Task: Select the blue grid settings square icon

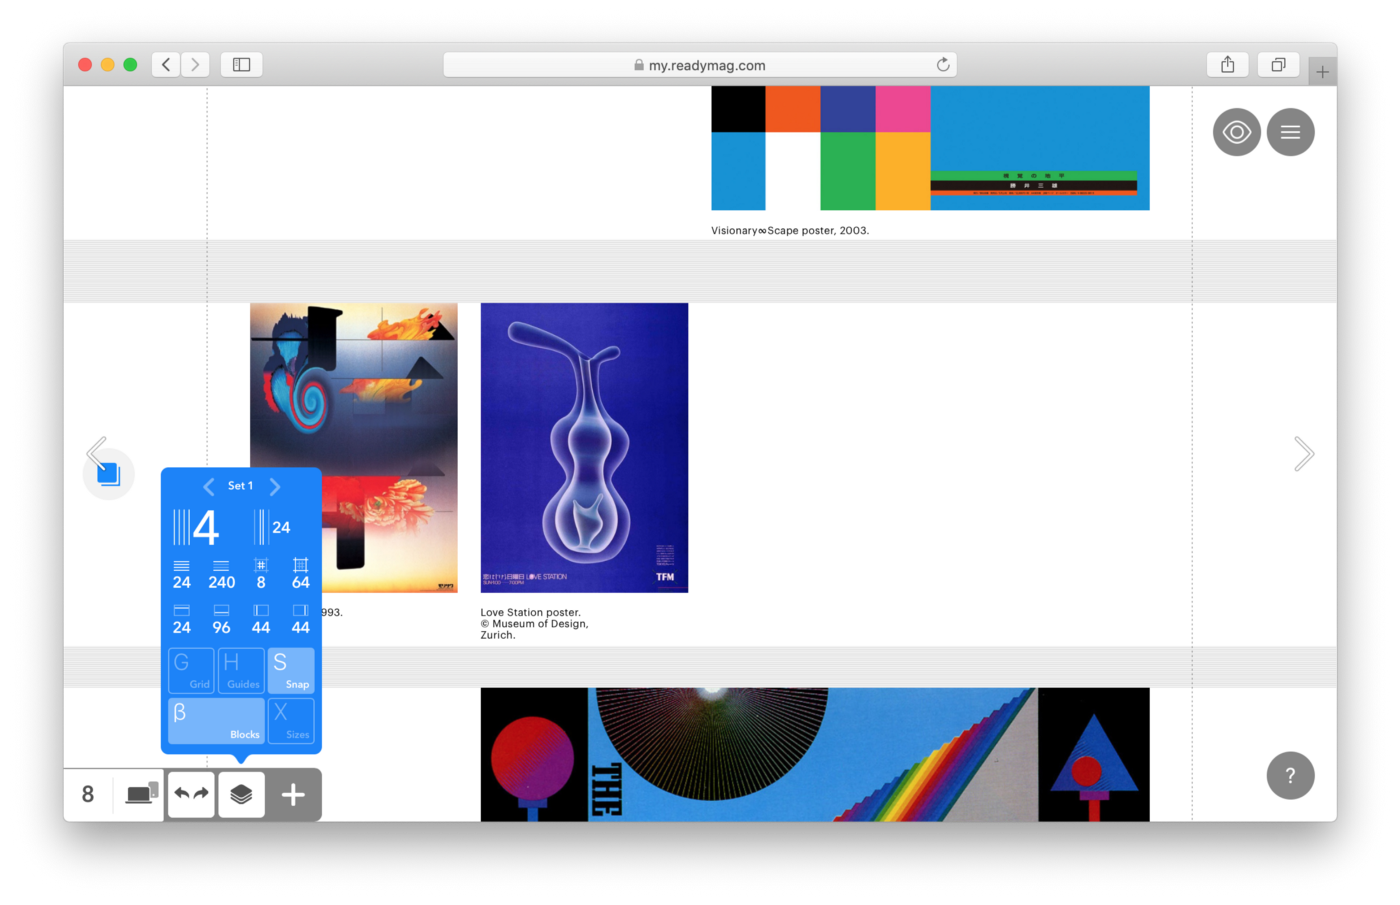Action: (x=108, y=472)
